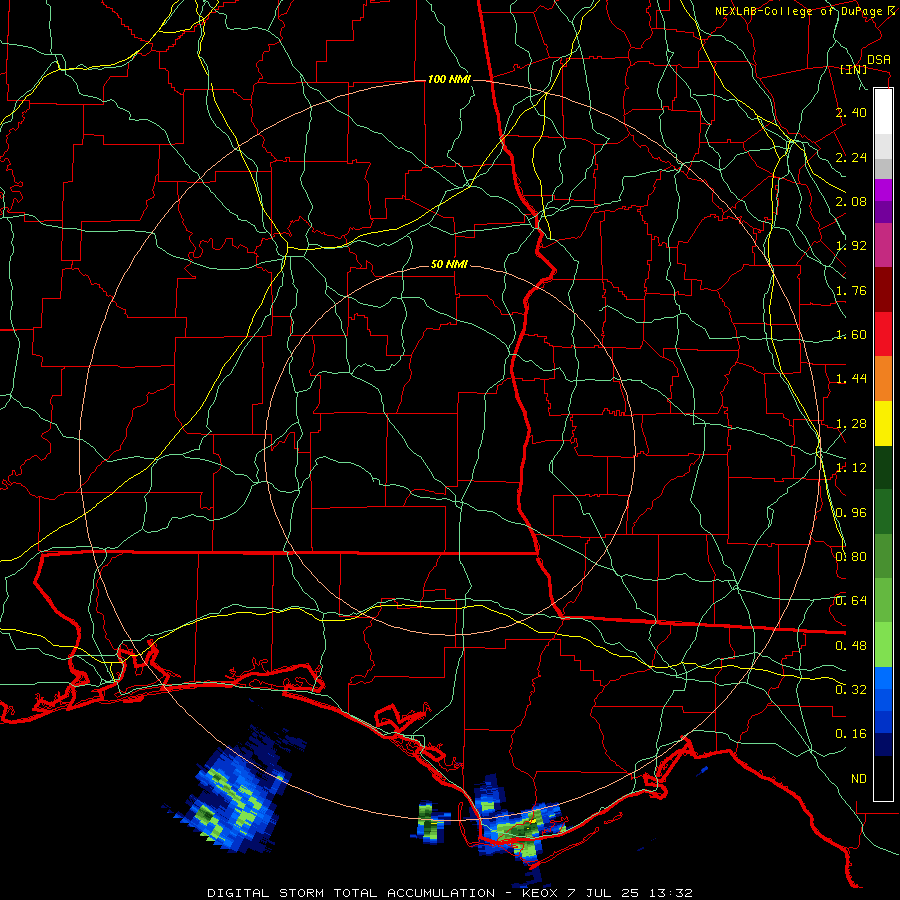Click the 1.60 legend value
The width and height of the screenshot is (900, 900).
851,335
